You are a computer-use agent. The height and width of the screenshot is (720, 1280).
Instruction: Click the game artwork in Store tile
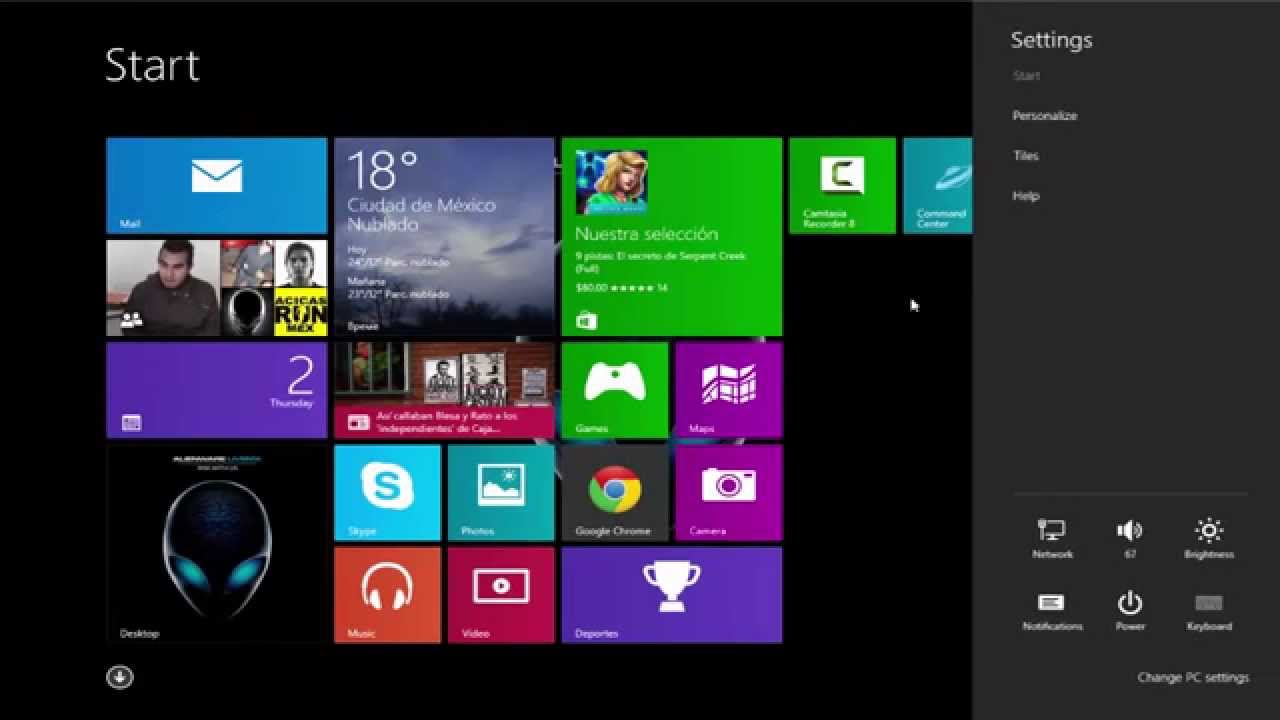point(611,182)
